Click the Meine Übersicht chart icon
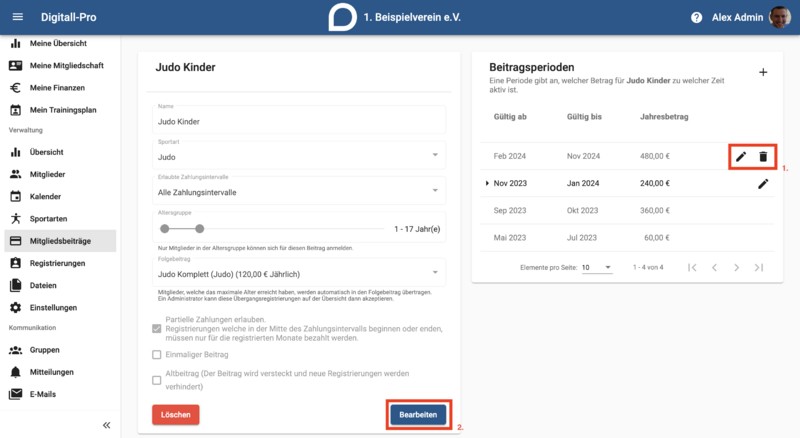 click(16, 43)
